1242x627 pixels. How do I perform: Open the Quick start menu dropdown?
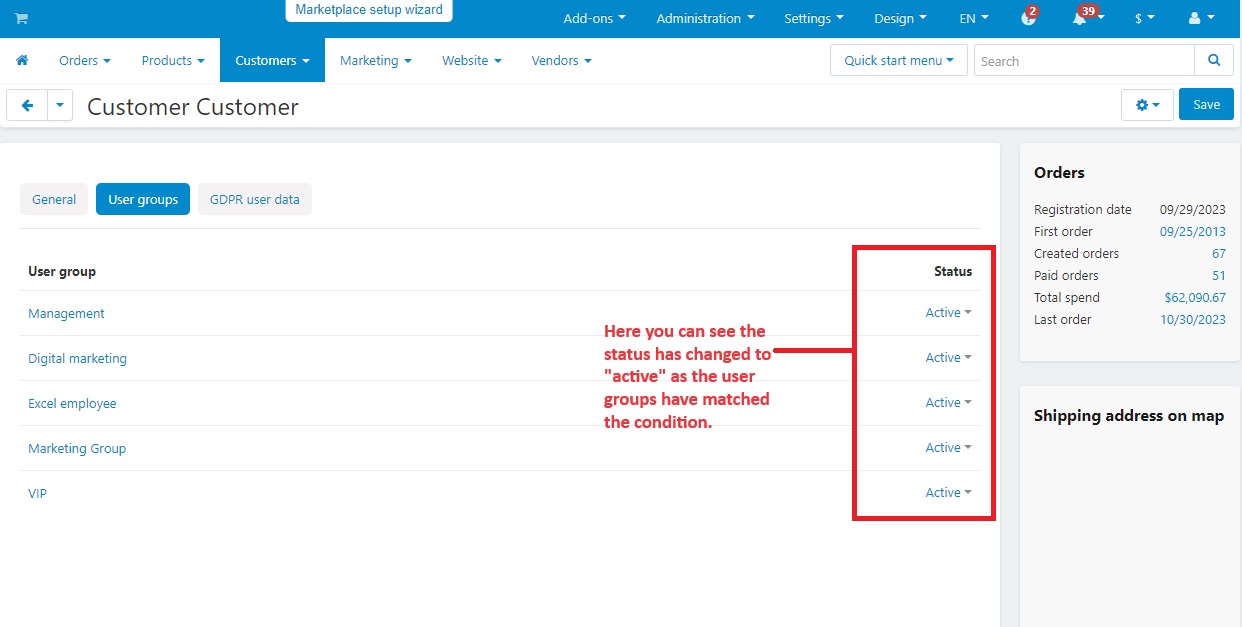[x=898, y=61]
